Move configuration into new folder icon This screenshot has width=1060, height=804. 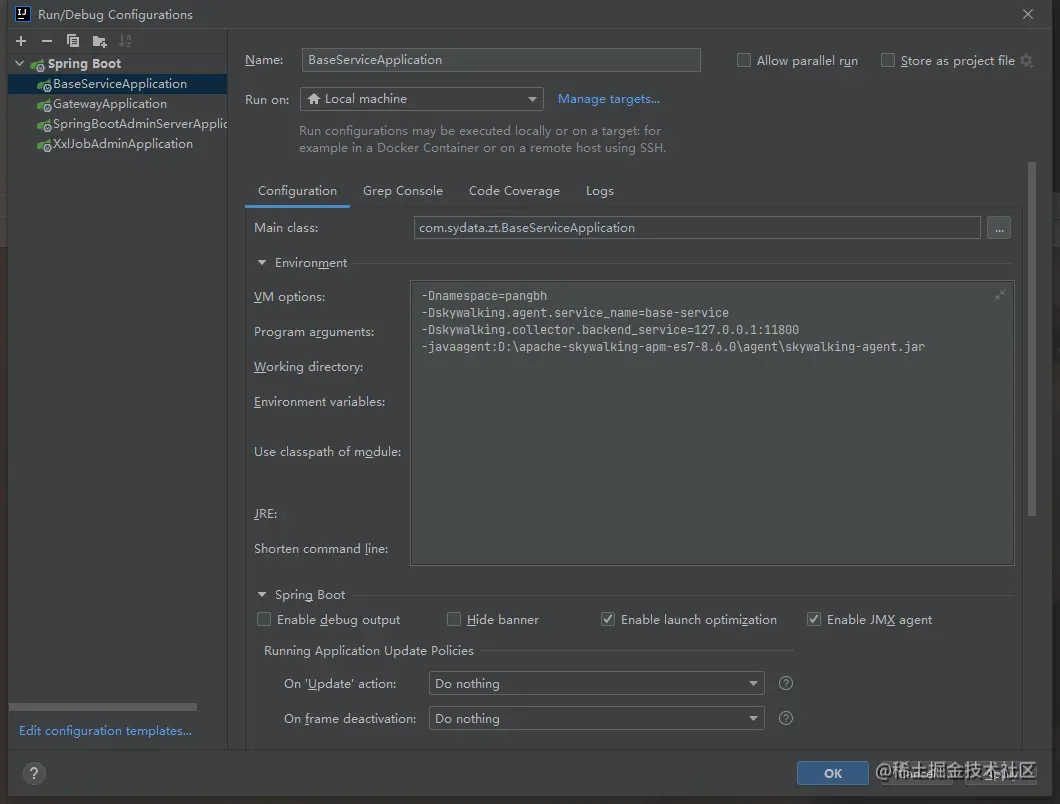pos(99,41)
